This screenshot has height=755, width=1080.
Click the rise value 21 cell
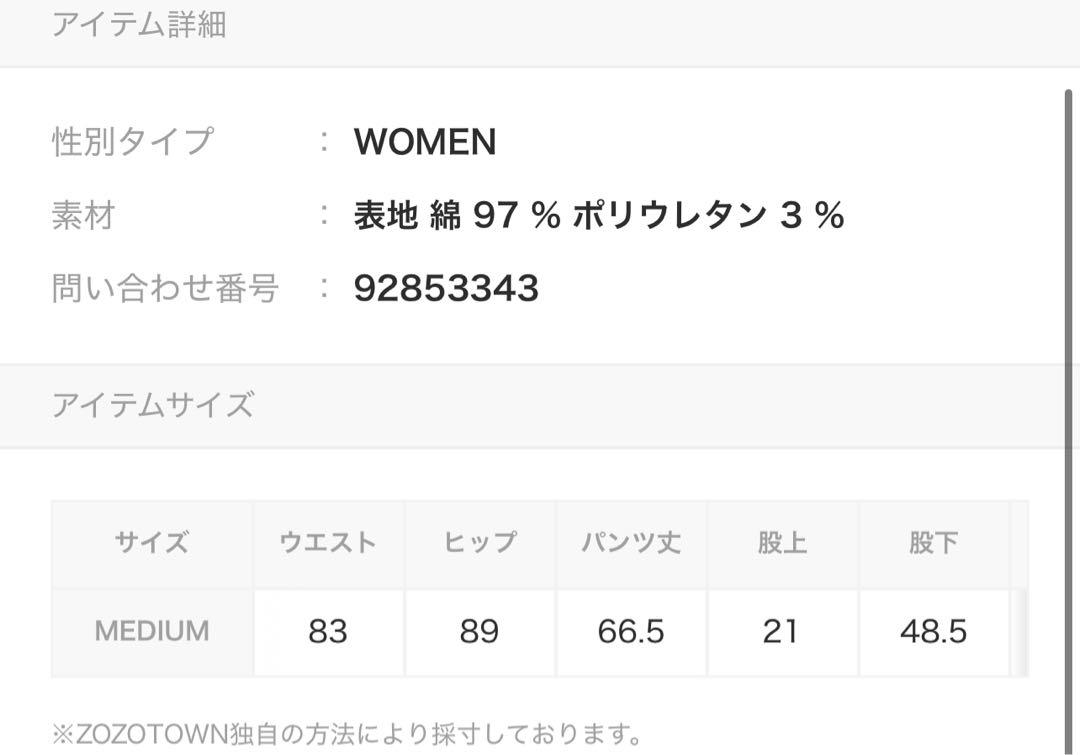click(782, 632)
